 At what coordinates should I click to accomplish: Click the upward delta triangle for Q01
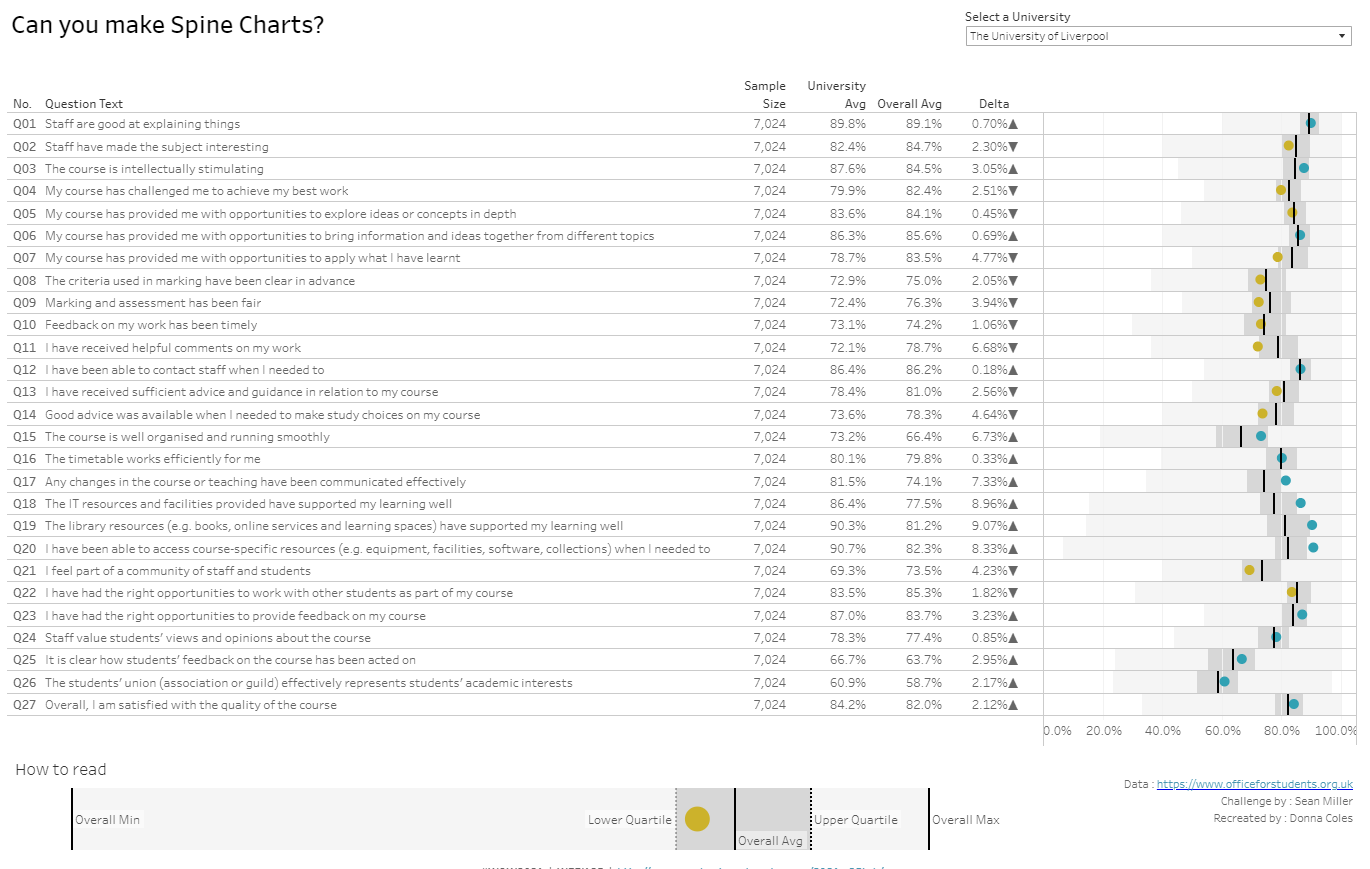tap(1012, 123)
